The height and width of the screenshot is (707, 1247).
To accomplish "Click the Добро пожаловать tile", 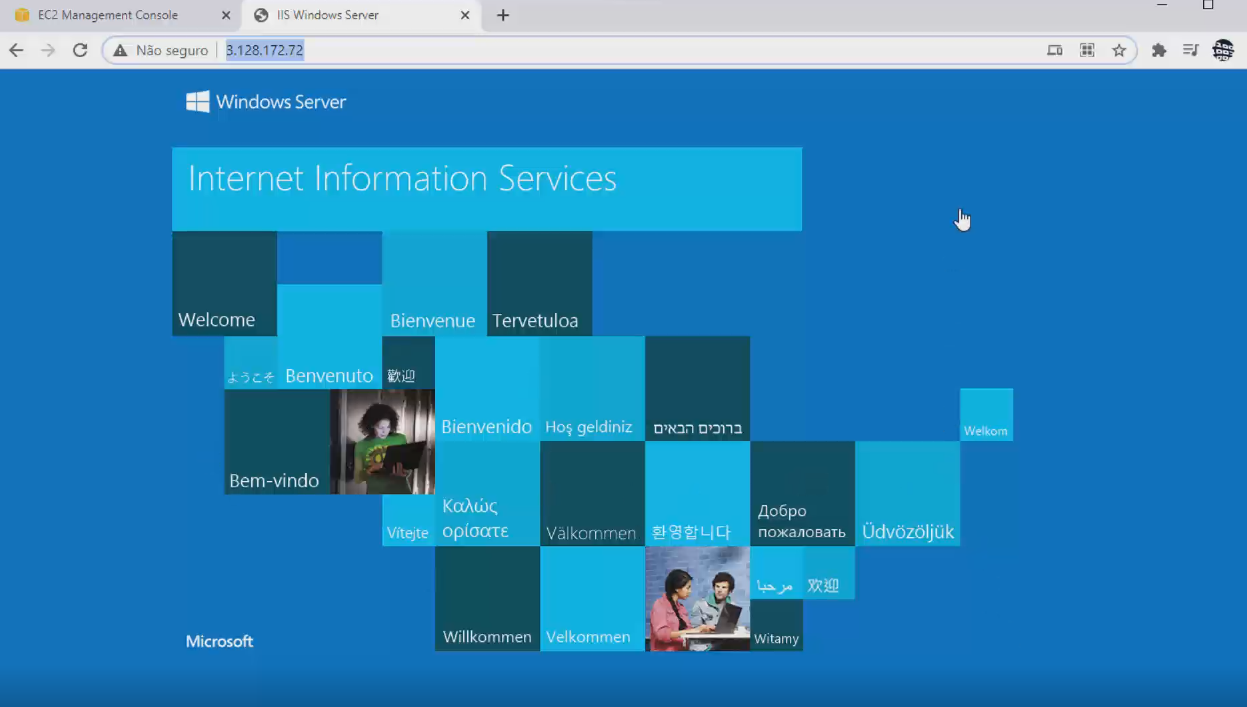I will point(802,494).
